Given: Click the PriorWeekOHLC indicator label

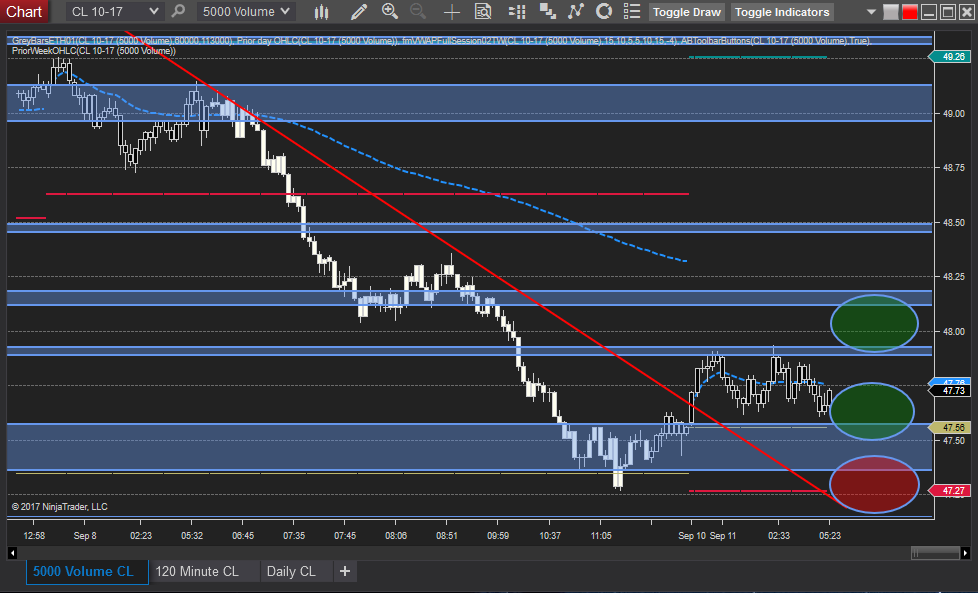Looking at the screenshot, I should [x=94, y=51].
